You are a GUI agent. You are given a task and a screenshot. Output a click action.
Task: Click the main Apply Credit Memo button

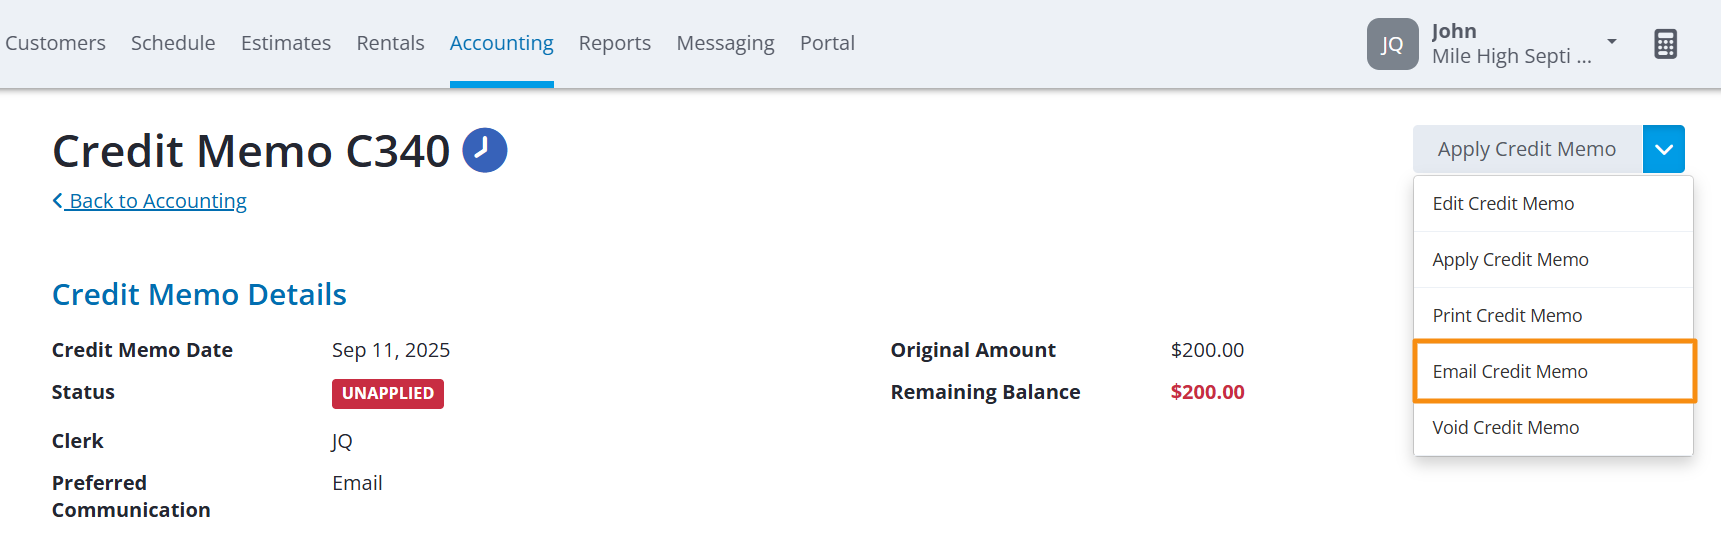pyautogui.click(x=1528, y=149)
